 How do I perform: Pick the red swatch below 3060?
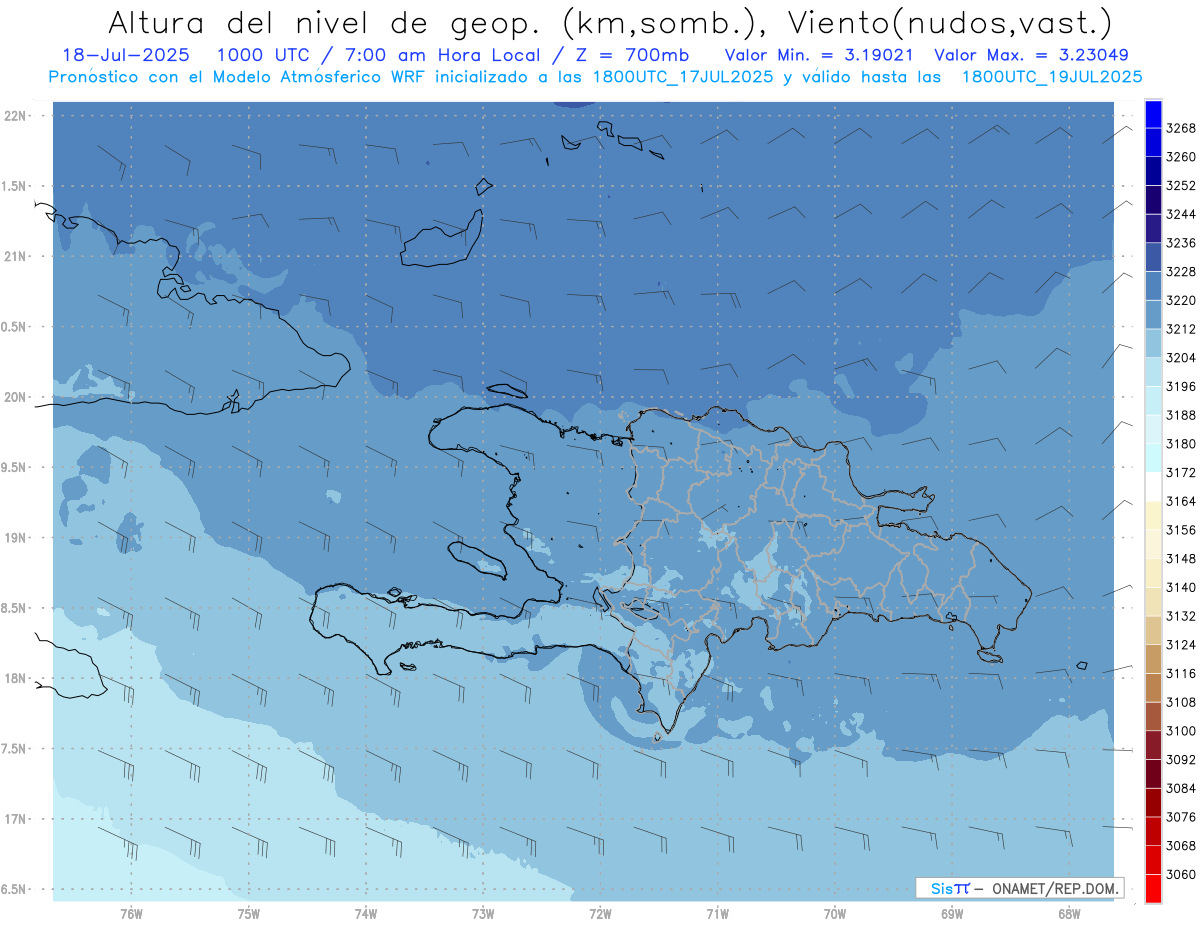(x=1153, y=888)
